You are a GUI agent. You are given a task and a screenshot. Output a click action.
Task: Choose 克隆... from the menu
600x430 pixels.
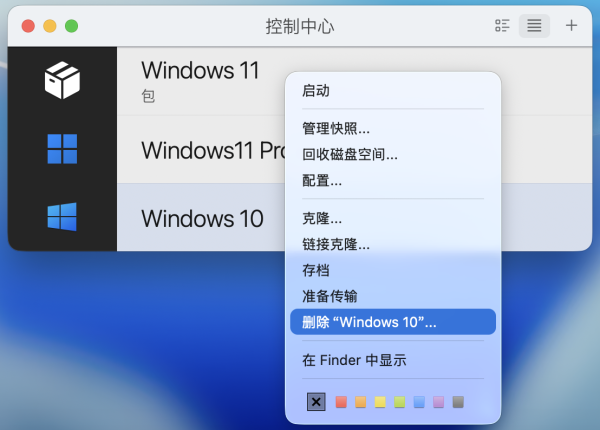(322, 218)
